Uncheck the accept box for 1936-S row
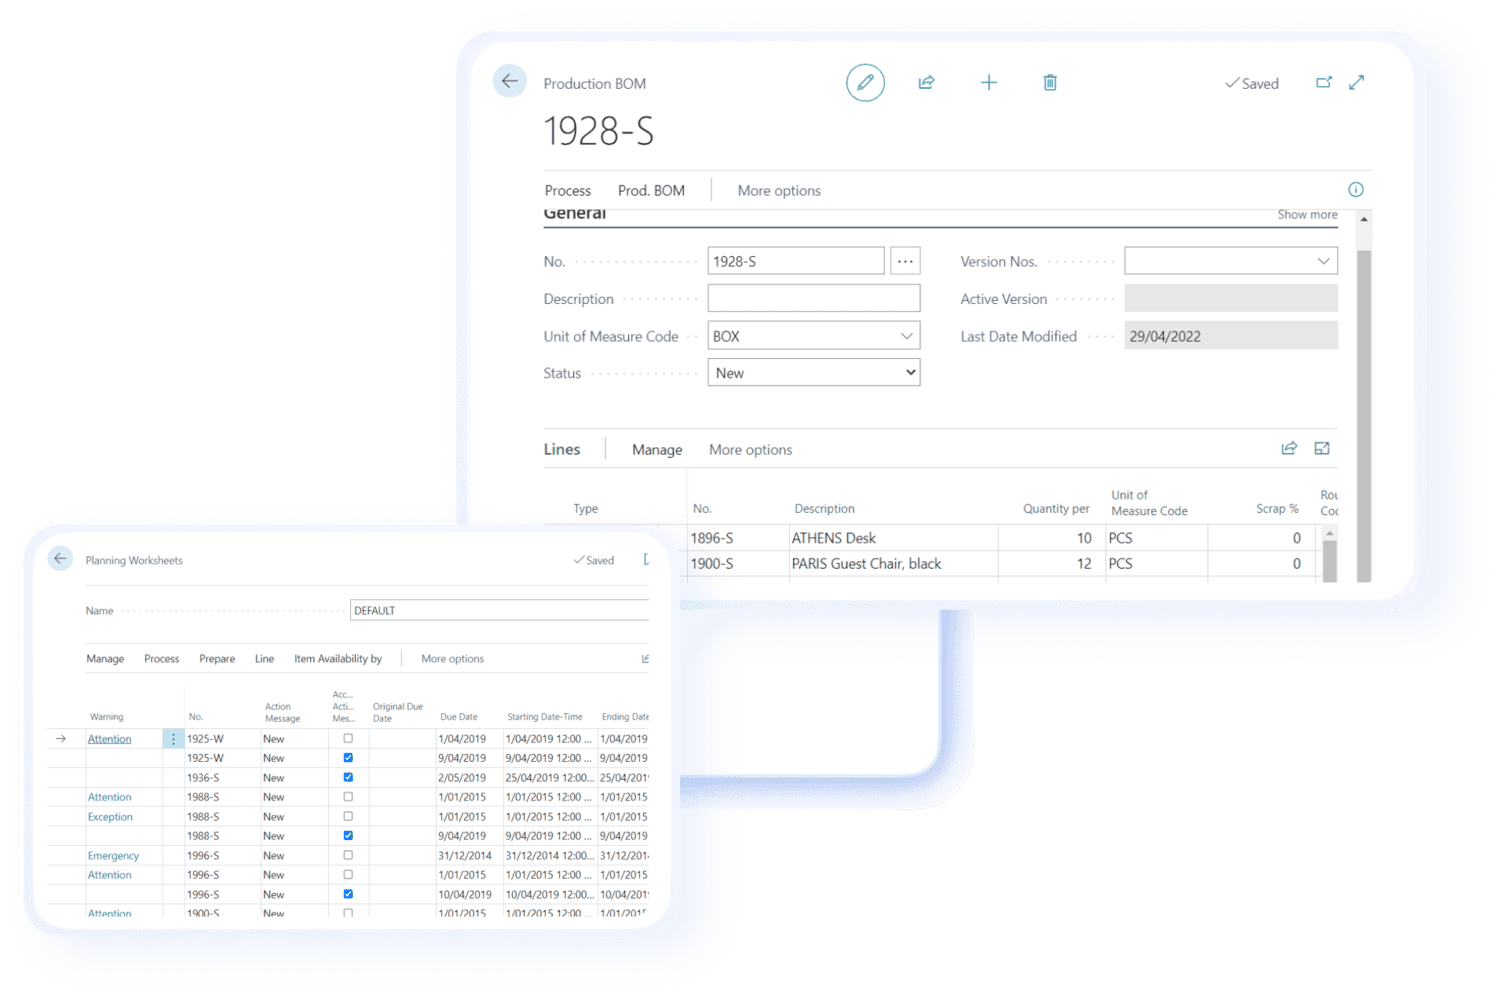 click(x=348, y=777)
